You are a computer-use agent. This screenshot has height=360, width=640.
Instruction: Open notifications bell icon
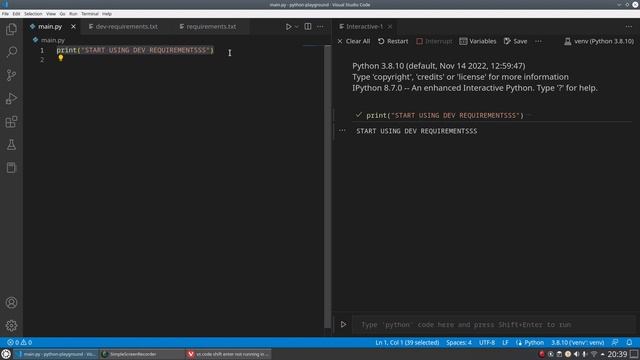point(629,342)
